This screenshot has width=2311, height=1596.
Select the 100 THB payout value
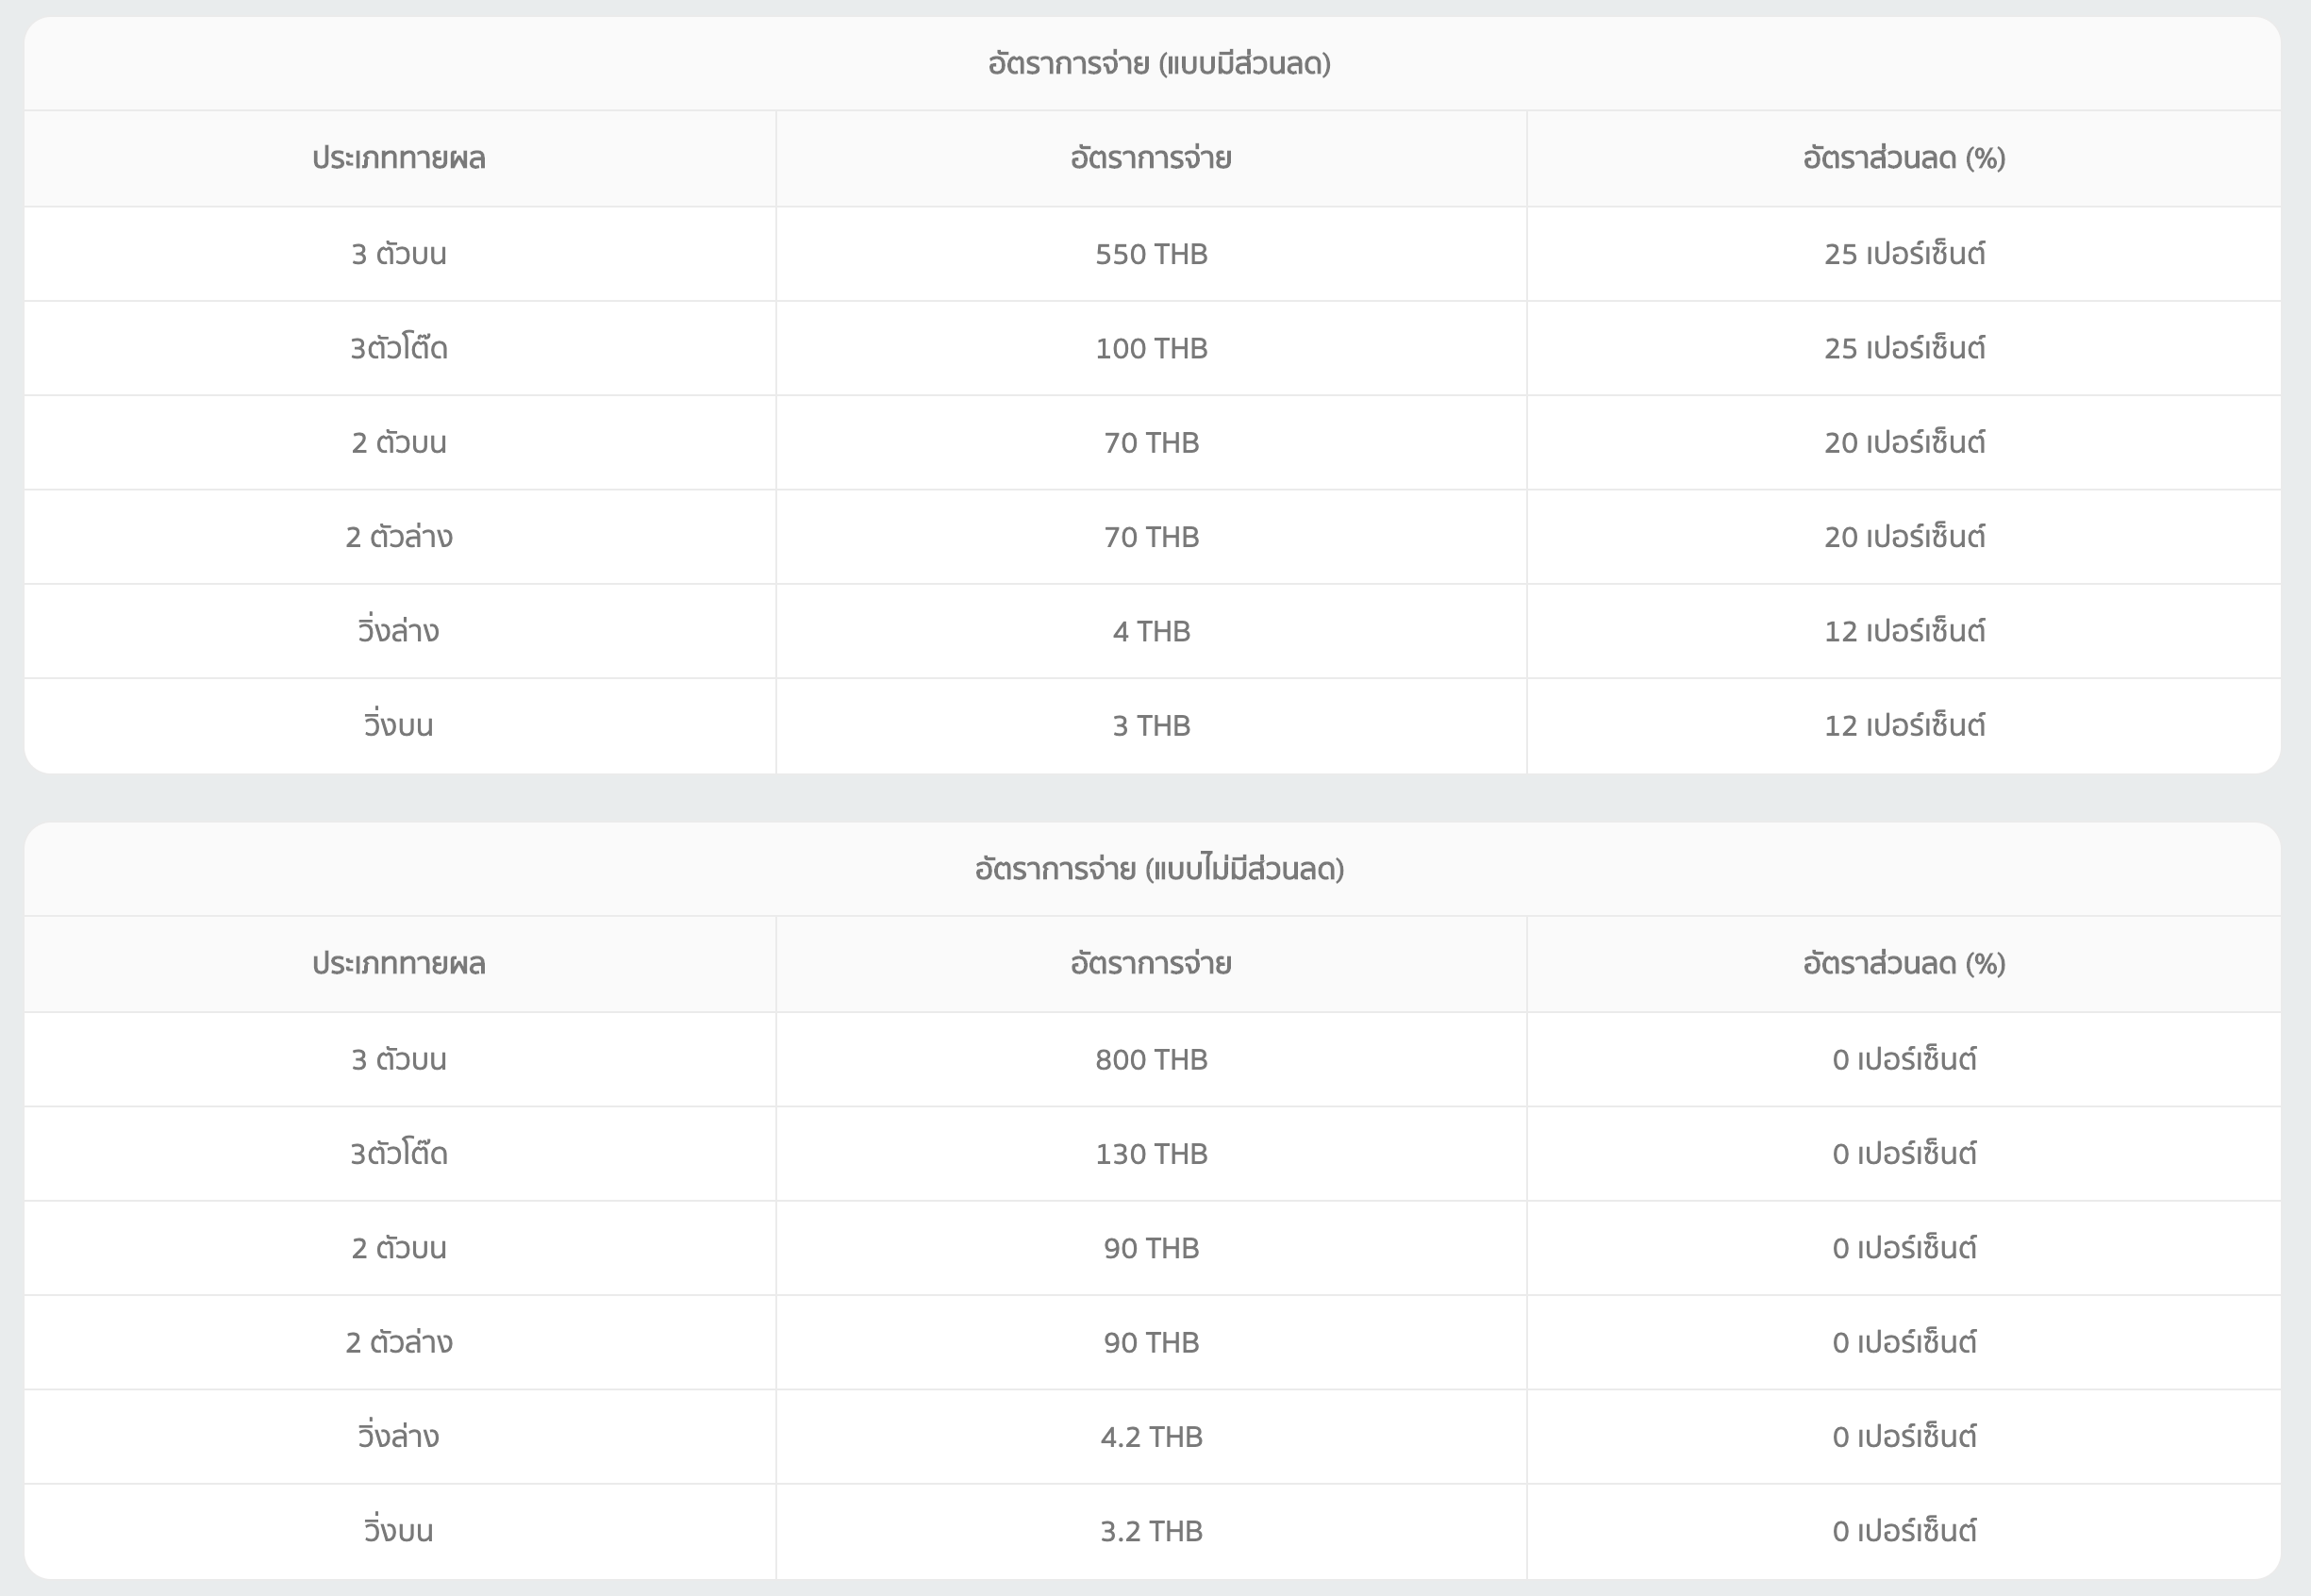(x=1151, y=348)
